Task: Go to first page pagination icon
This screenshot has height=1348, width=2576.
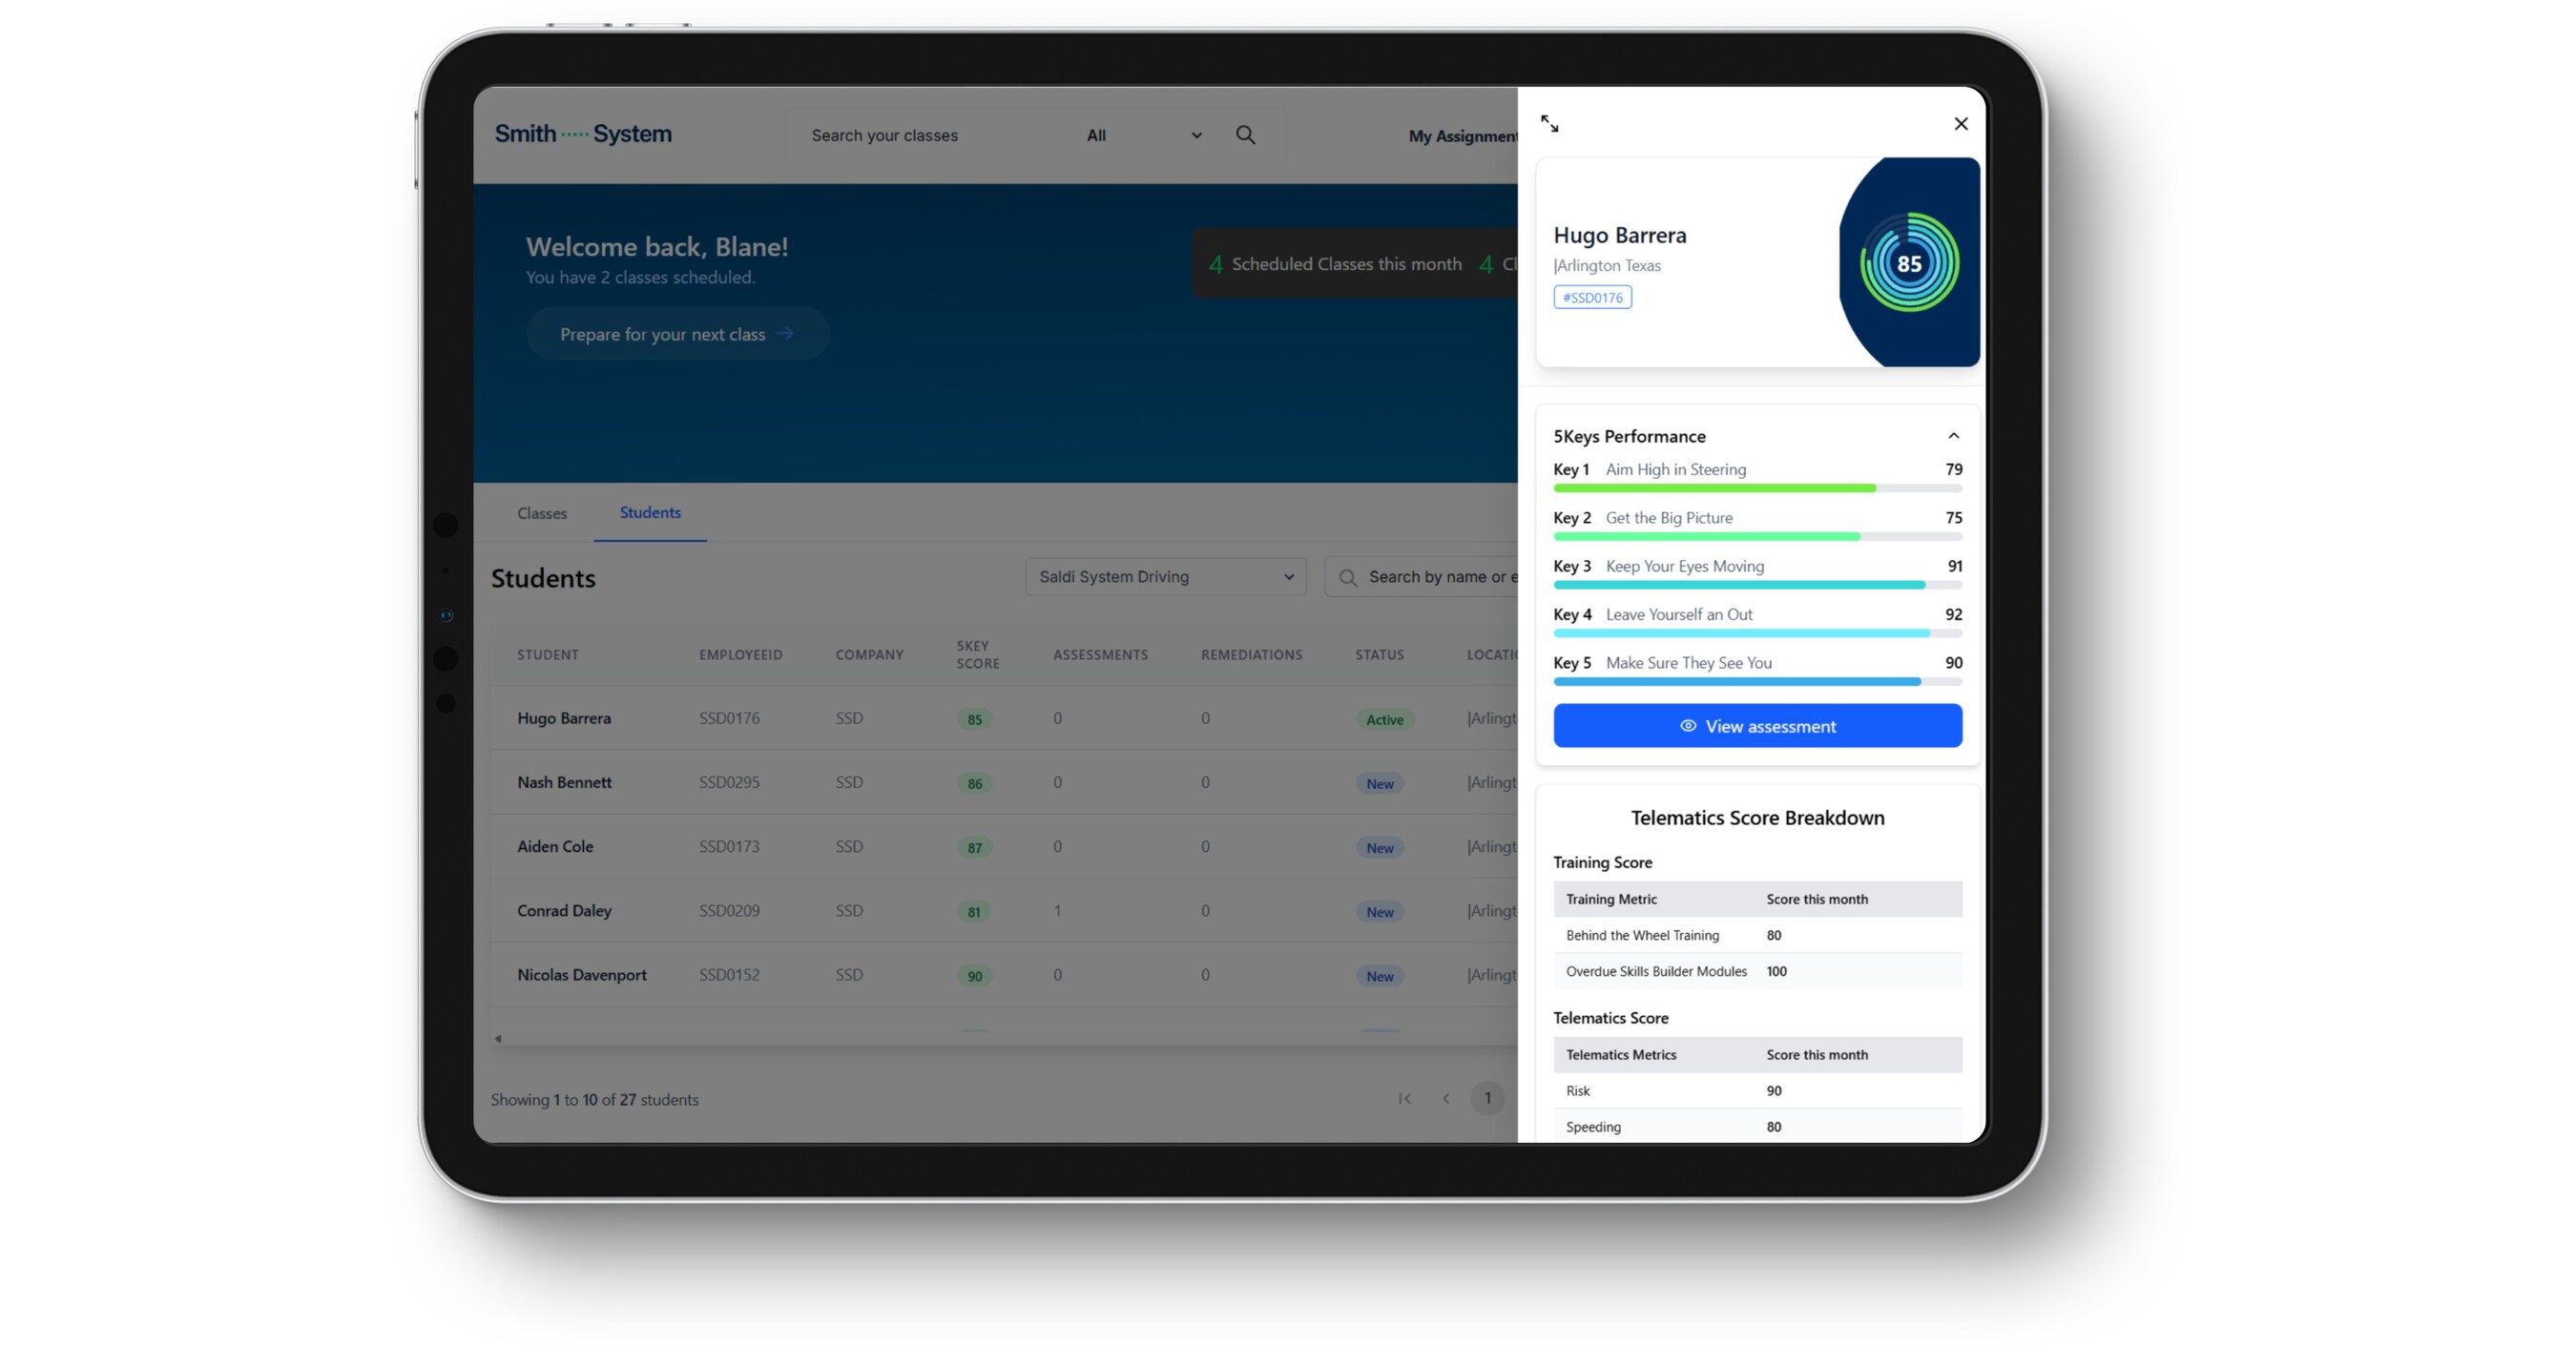Action: pyautogui.click(x=1404, y=1099)
